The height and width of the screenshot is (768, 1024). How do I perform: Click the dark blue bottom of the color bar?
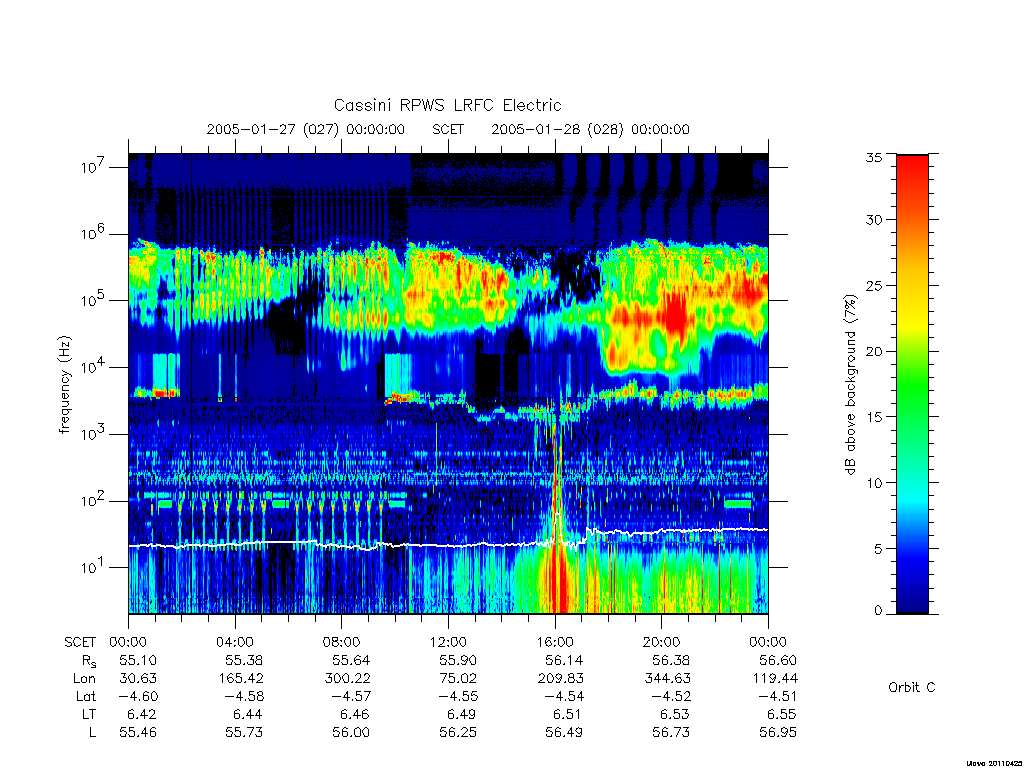pyautogui.click(x=912, y=598)
